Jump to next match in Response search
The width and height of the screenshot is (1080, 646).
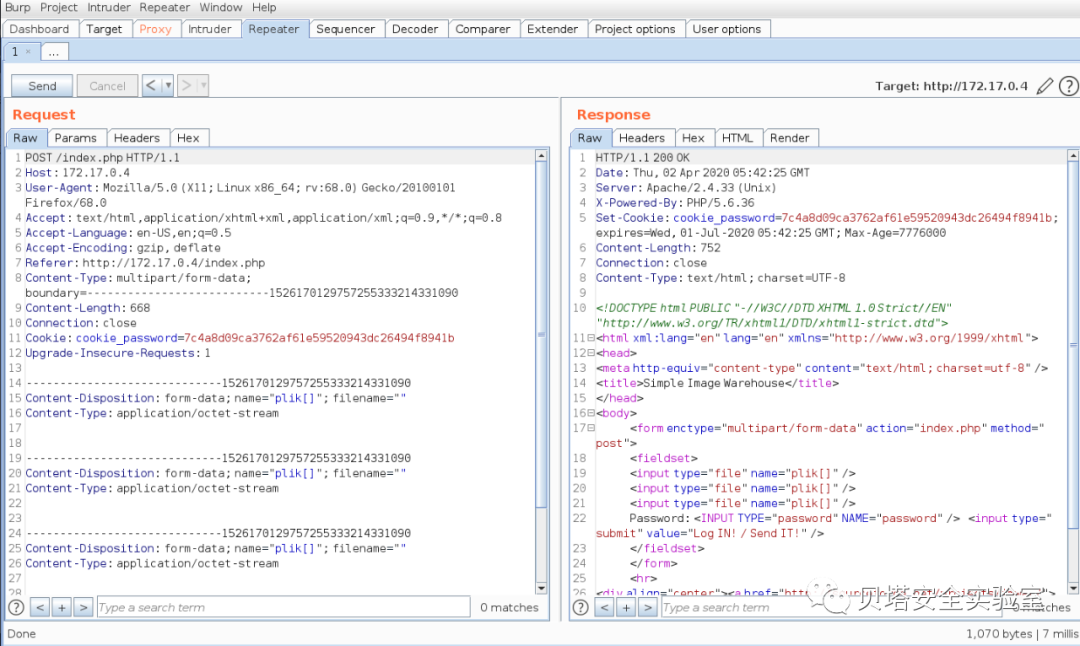pyautogui.click(x=647, y=607)
